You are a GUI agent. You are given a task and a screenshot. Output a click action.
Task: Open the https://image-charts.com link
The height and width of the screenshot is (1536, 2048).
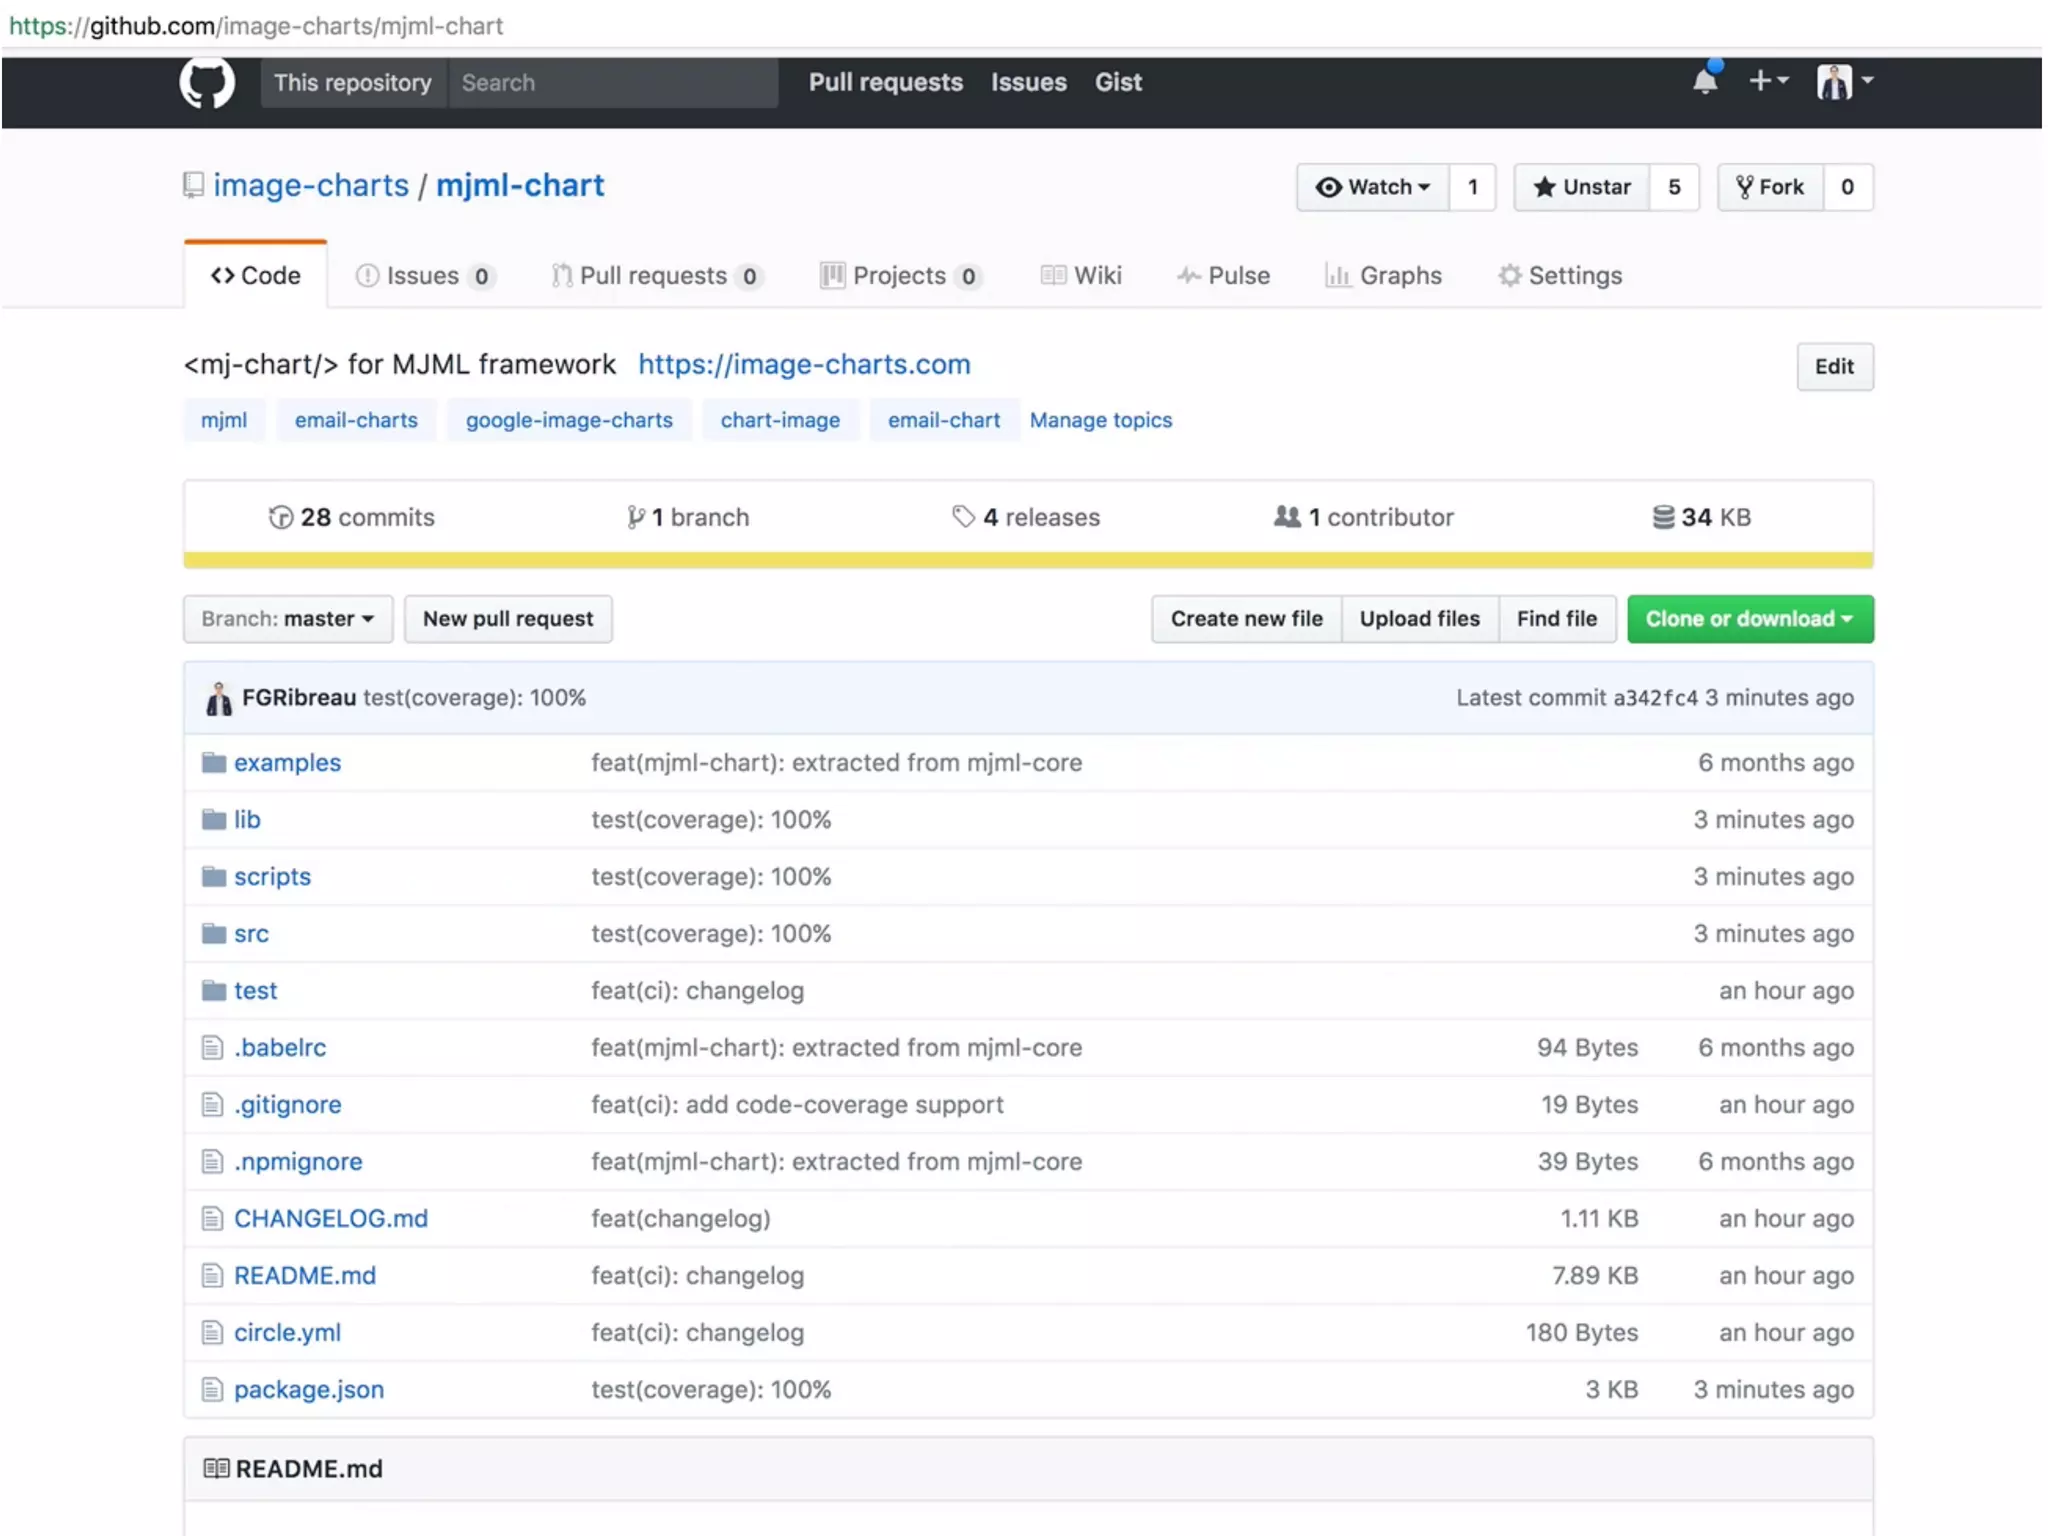coord(804,365)
